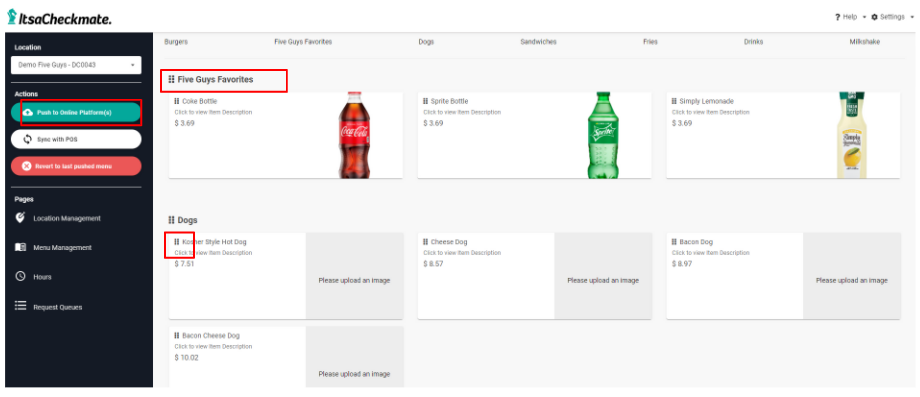Click the Location Management sidebar icon
The image size is (920, 397).
click(x=21, y=218)
